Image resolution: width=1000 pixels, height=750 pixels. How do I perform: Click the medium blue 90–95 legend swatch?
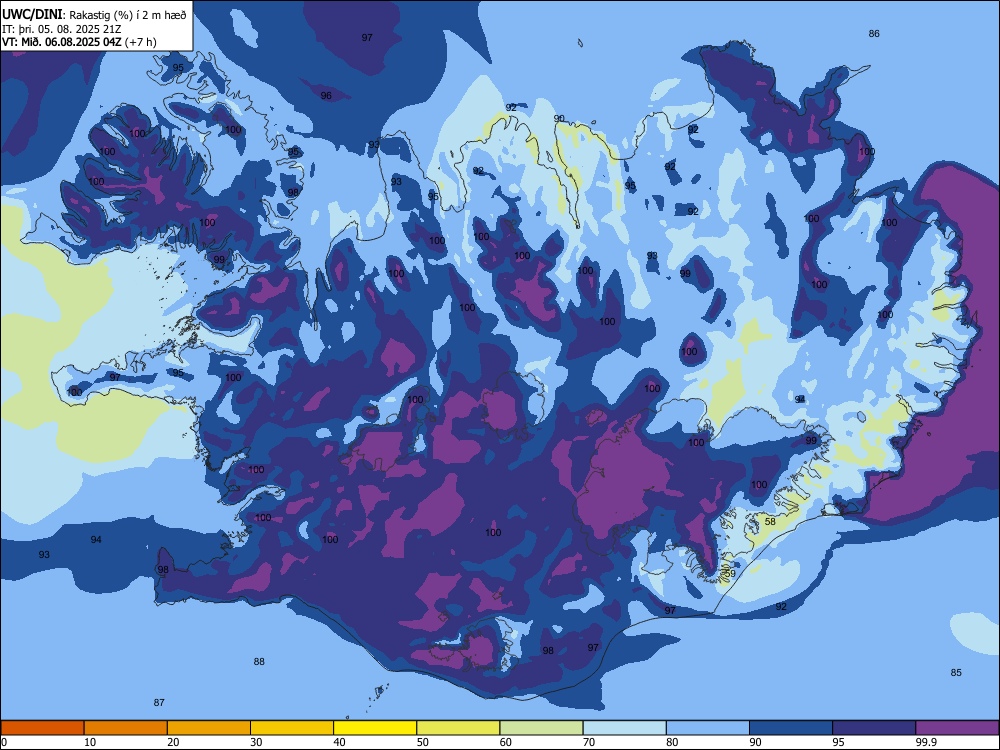click(791, 728)
